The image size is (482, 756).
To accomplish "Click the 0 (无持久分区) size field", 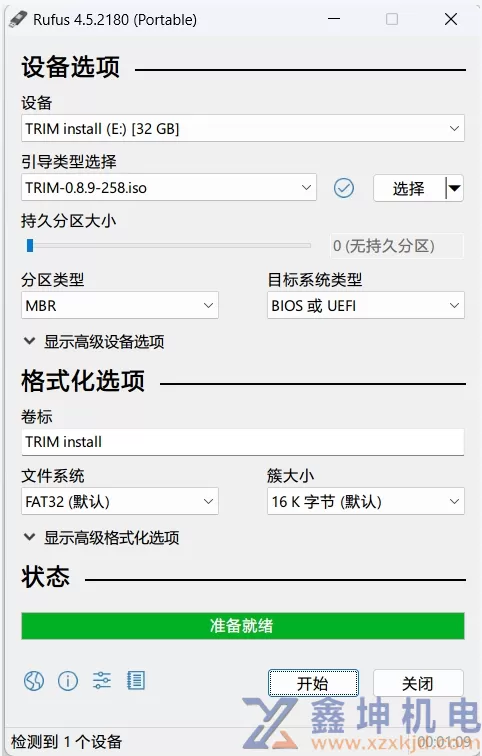I will [x=397, y=246].
